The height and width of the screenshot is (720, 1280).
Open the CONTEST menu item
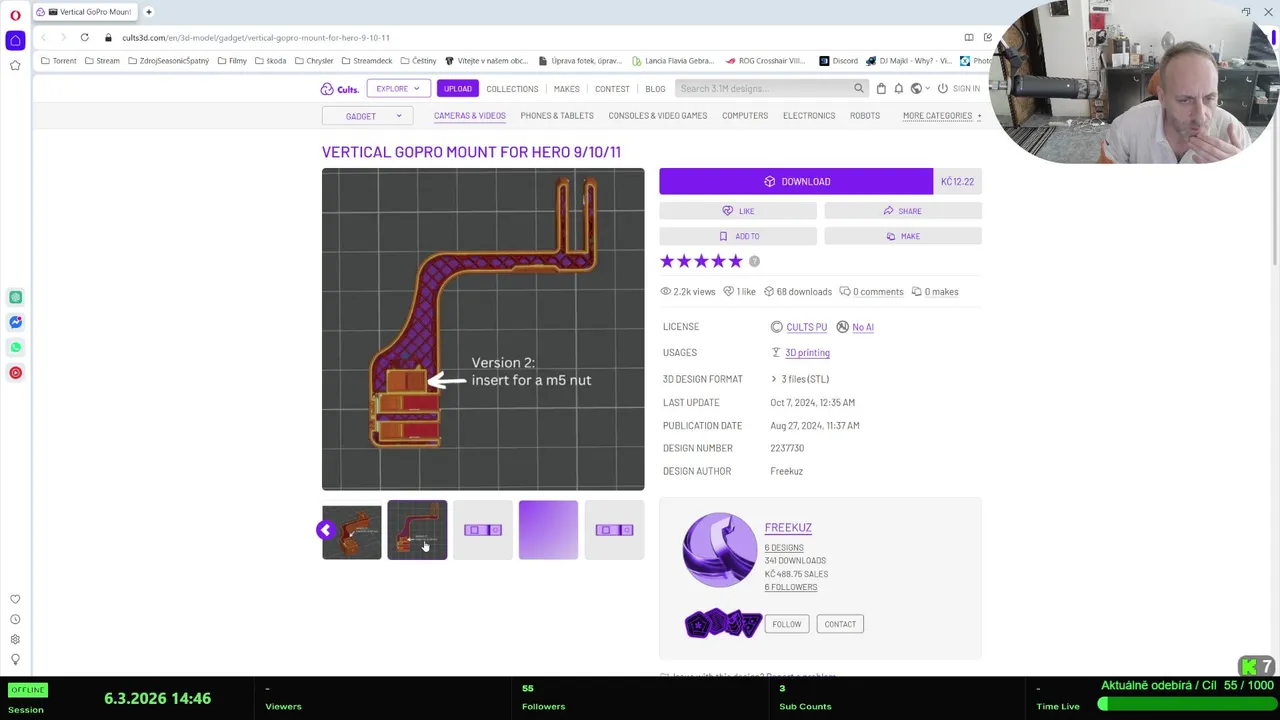click(x=612, y=89)
